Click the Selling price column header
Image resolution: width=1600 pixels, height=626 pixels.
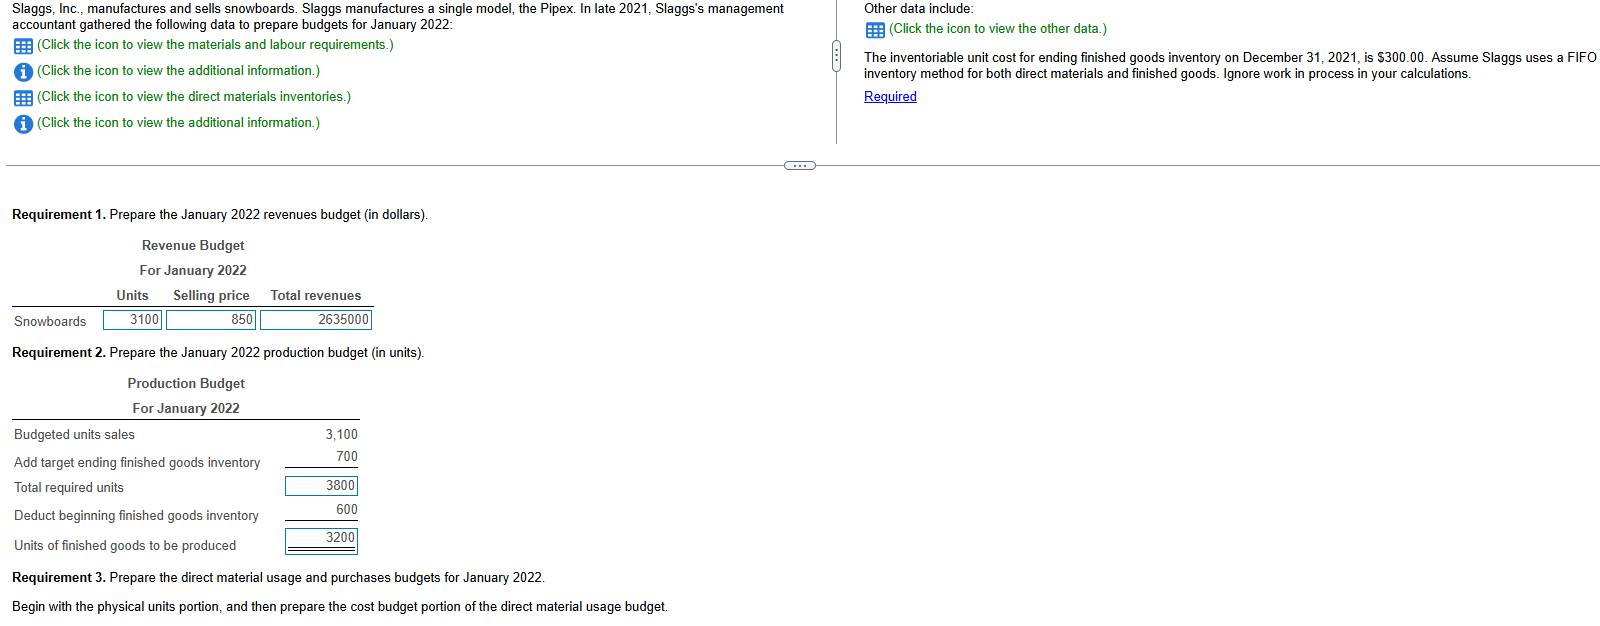[x=211, y=296]
